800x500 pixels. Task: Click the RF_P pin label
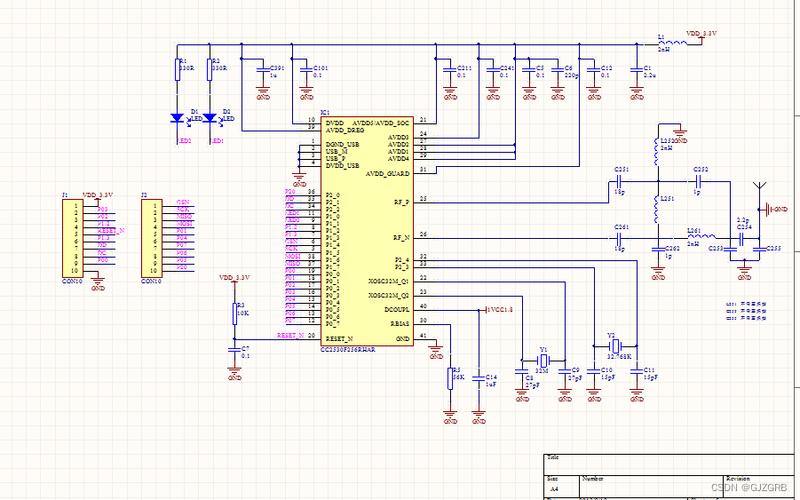[x=401, y=202]
